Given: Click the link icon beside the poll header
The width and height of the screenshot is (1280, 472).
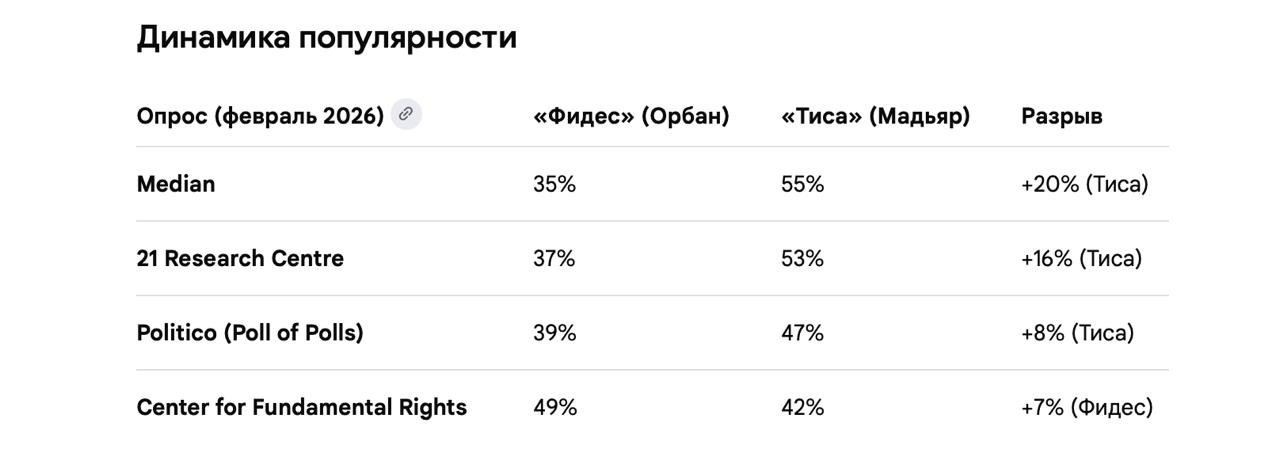Looking at the screenshot, I should coord(406,114).
